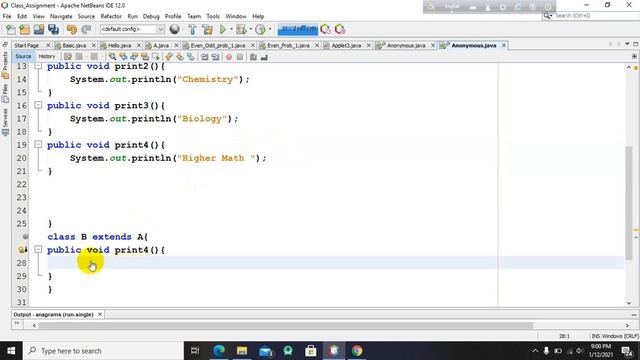
Task: Click the New File toolbar icon
Action: pyautogui.click(x=11, y=29)
